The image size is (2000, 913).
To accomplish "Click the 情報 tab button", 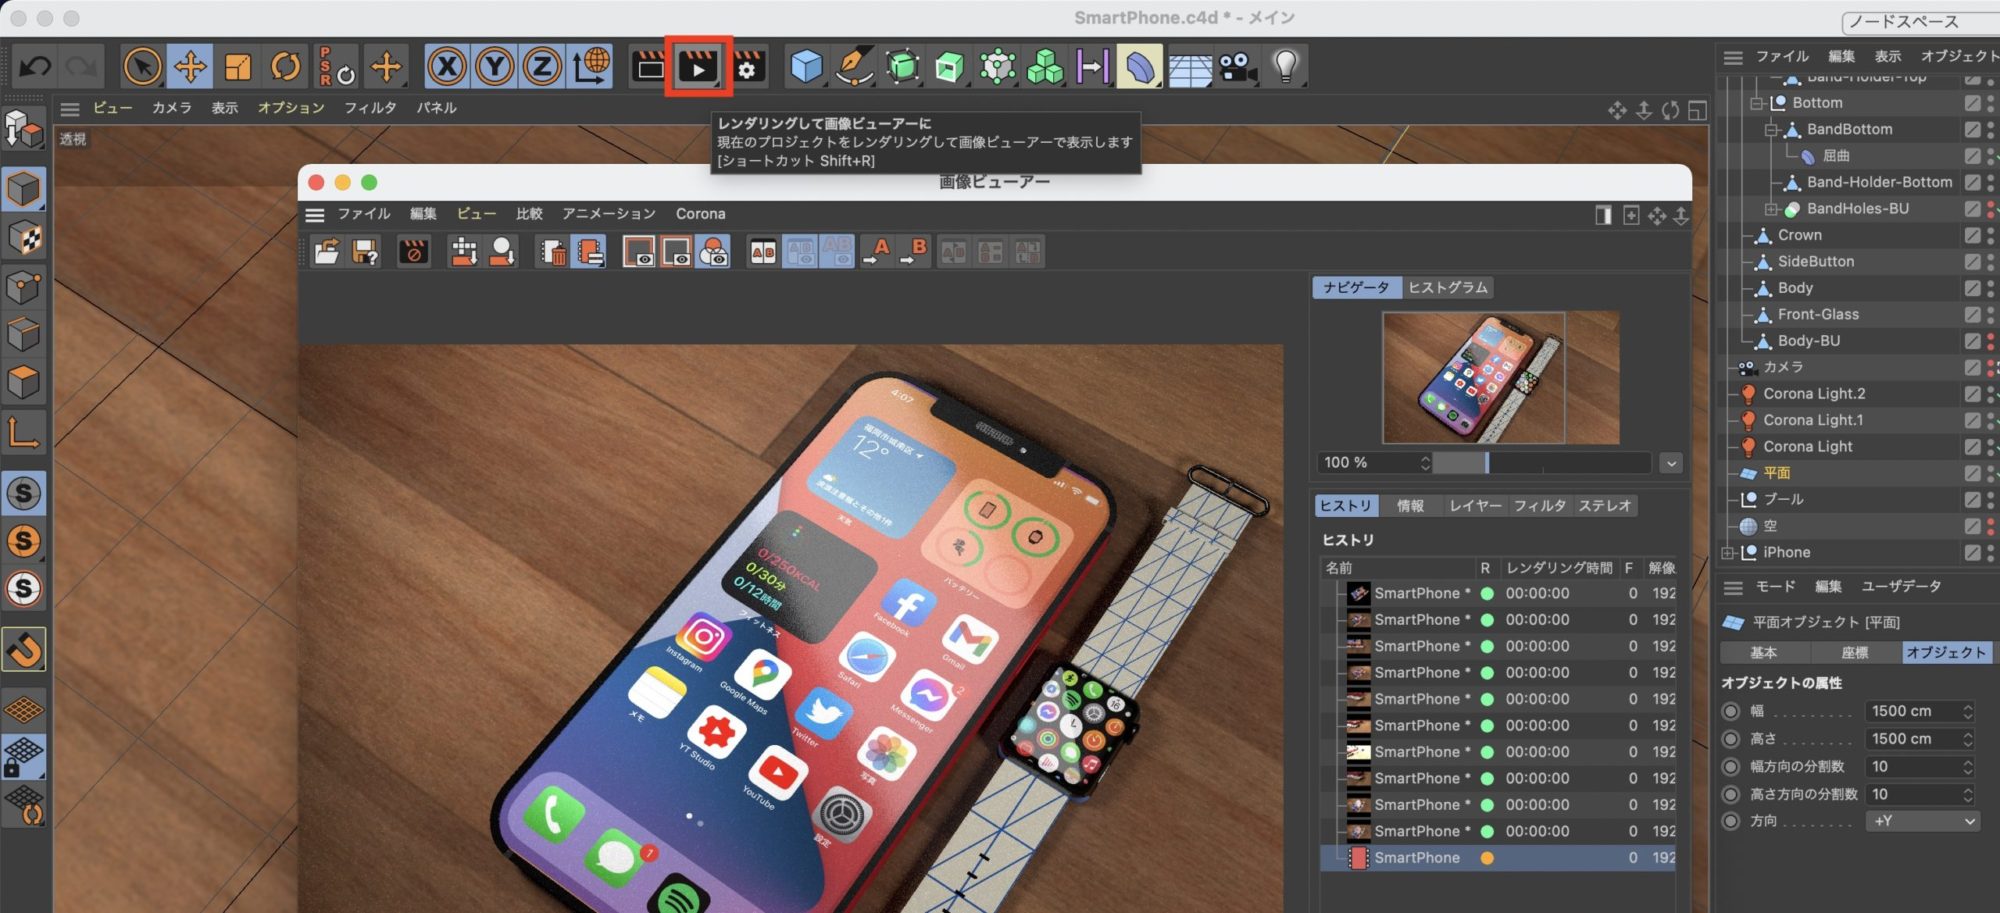I will pyautogui.click(x=1410, y=506).
